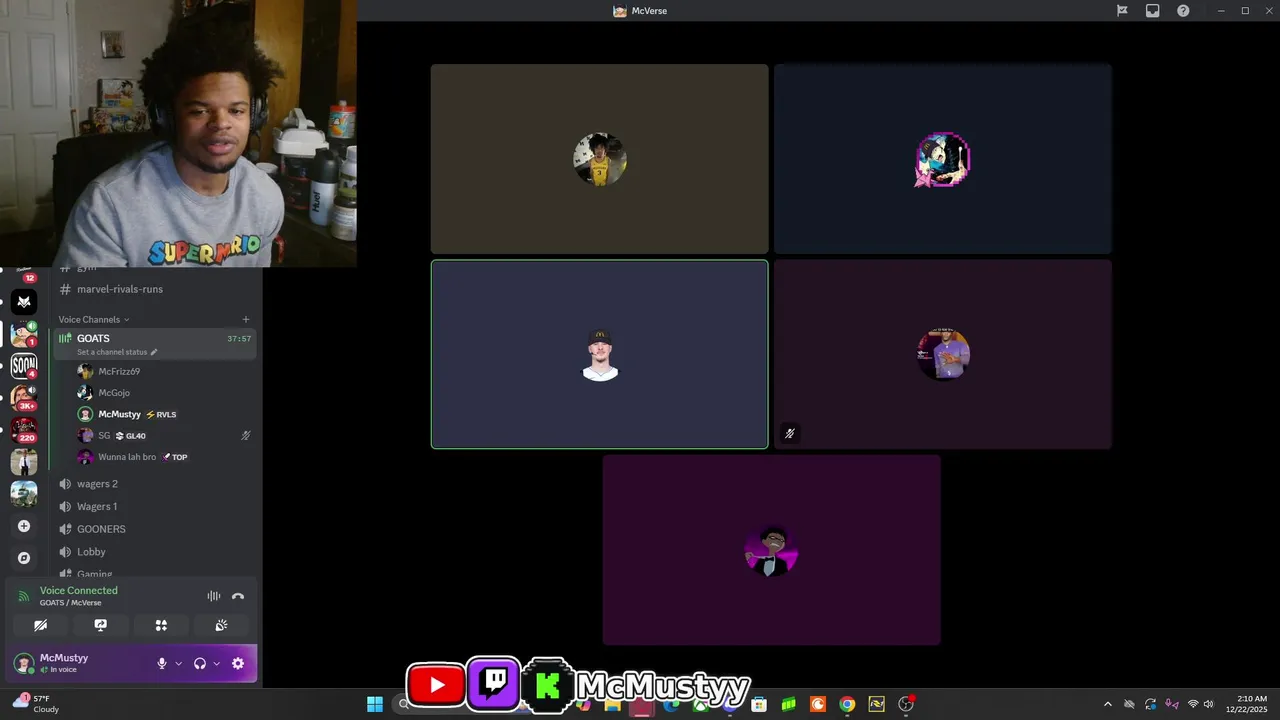
Task: Select the SOON server icon
Action: (24, 365)
